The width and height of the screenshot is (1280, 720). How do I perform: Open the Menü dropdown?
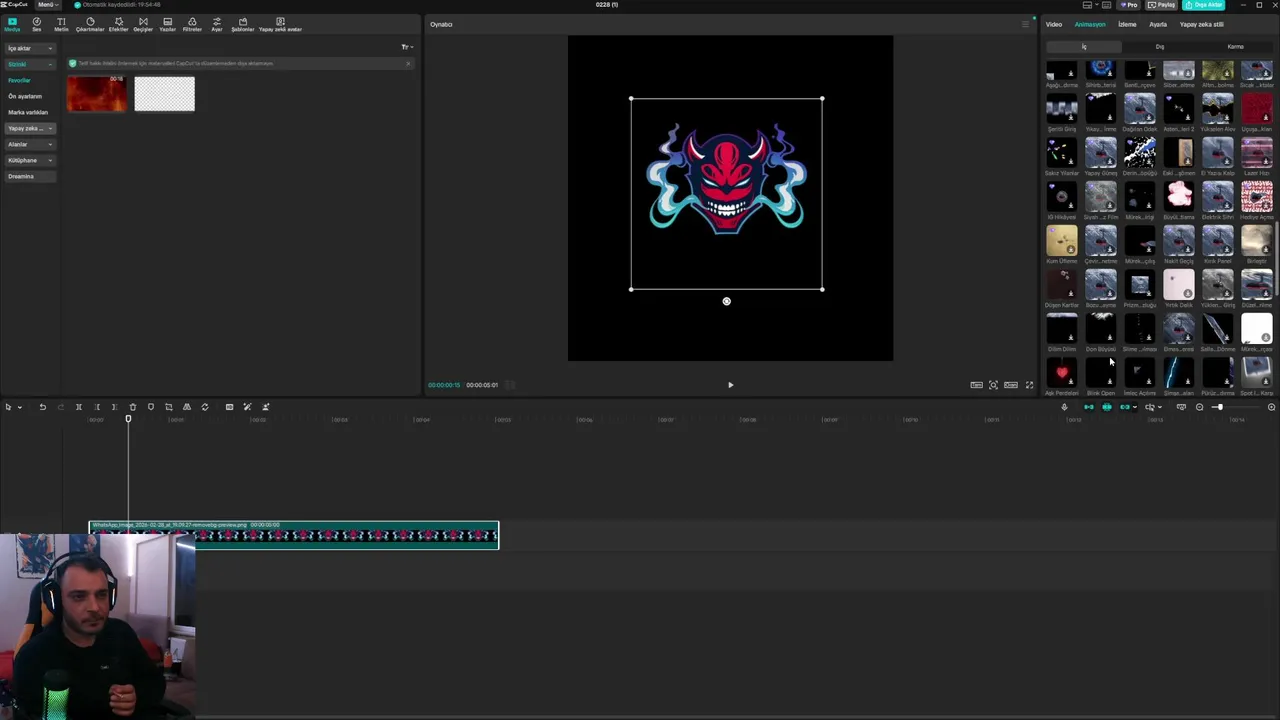46,5
